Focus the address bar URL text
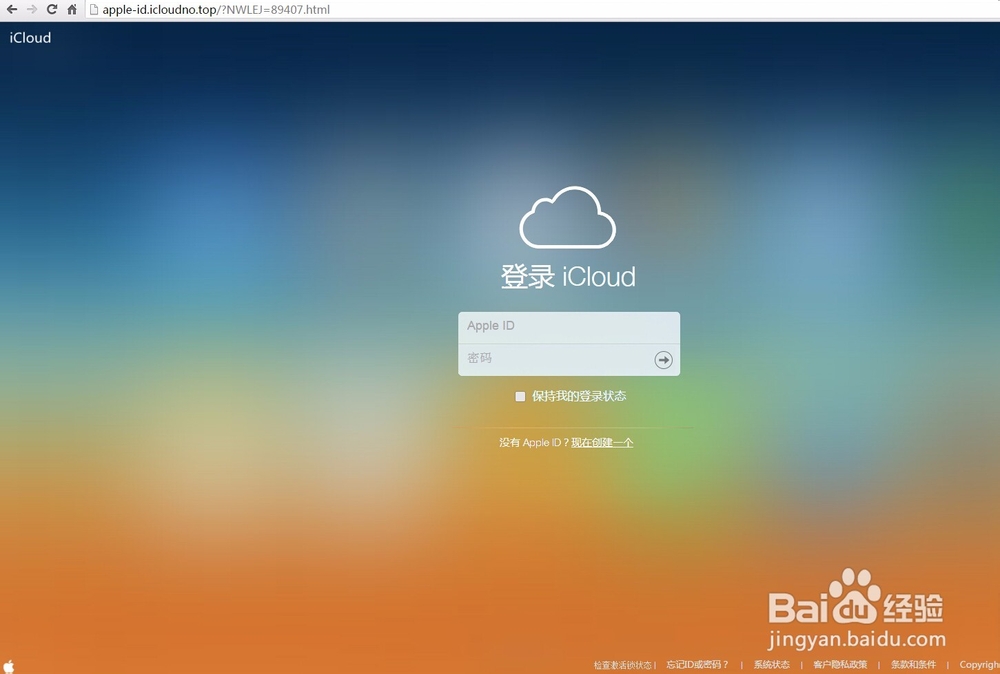 [x=216, y=10]
